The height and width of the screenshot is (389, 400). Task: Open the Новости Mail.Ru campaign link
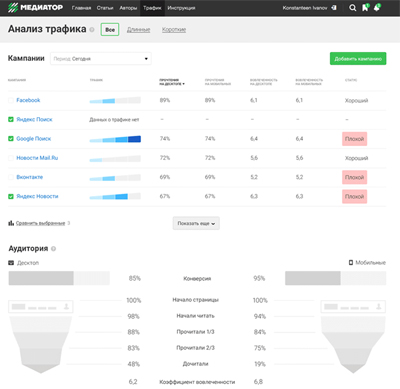[37, 158]
